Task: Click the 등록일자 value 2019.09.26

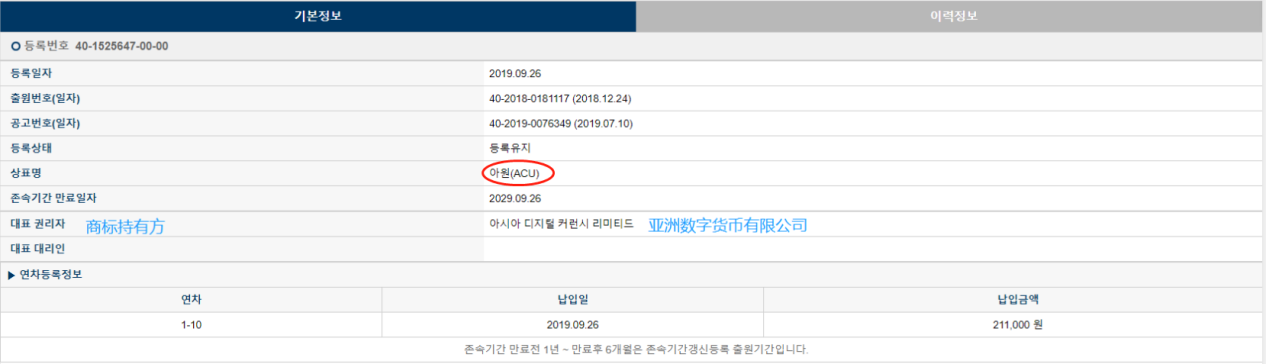Action: point(515,74)
